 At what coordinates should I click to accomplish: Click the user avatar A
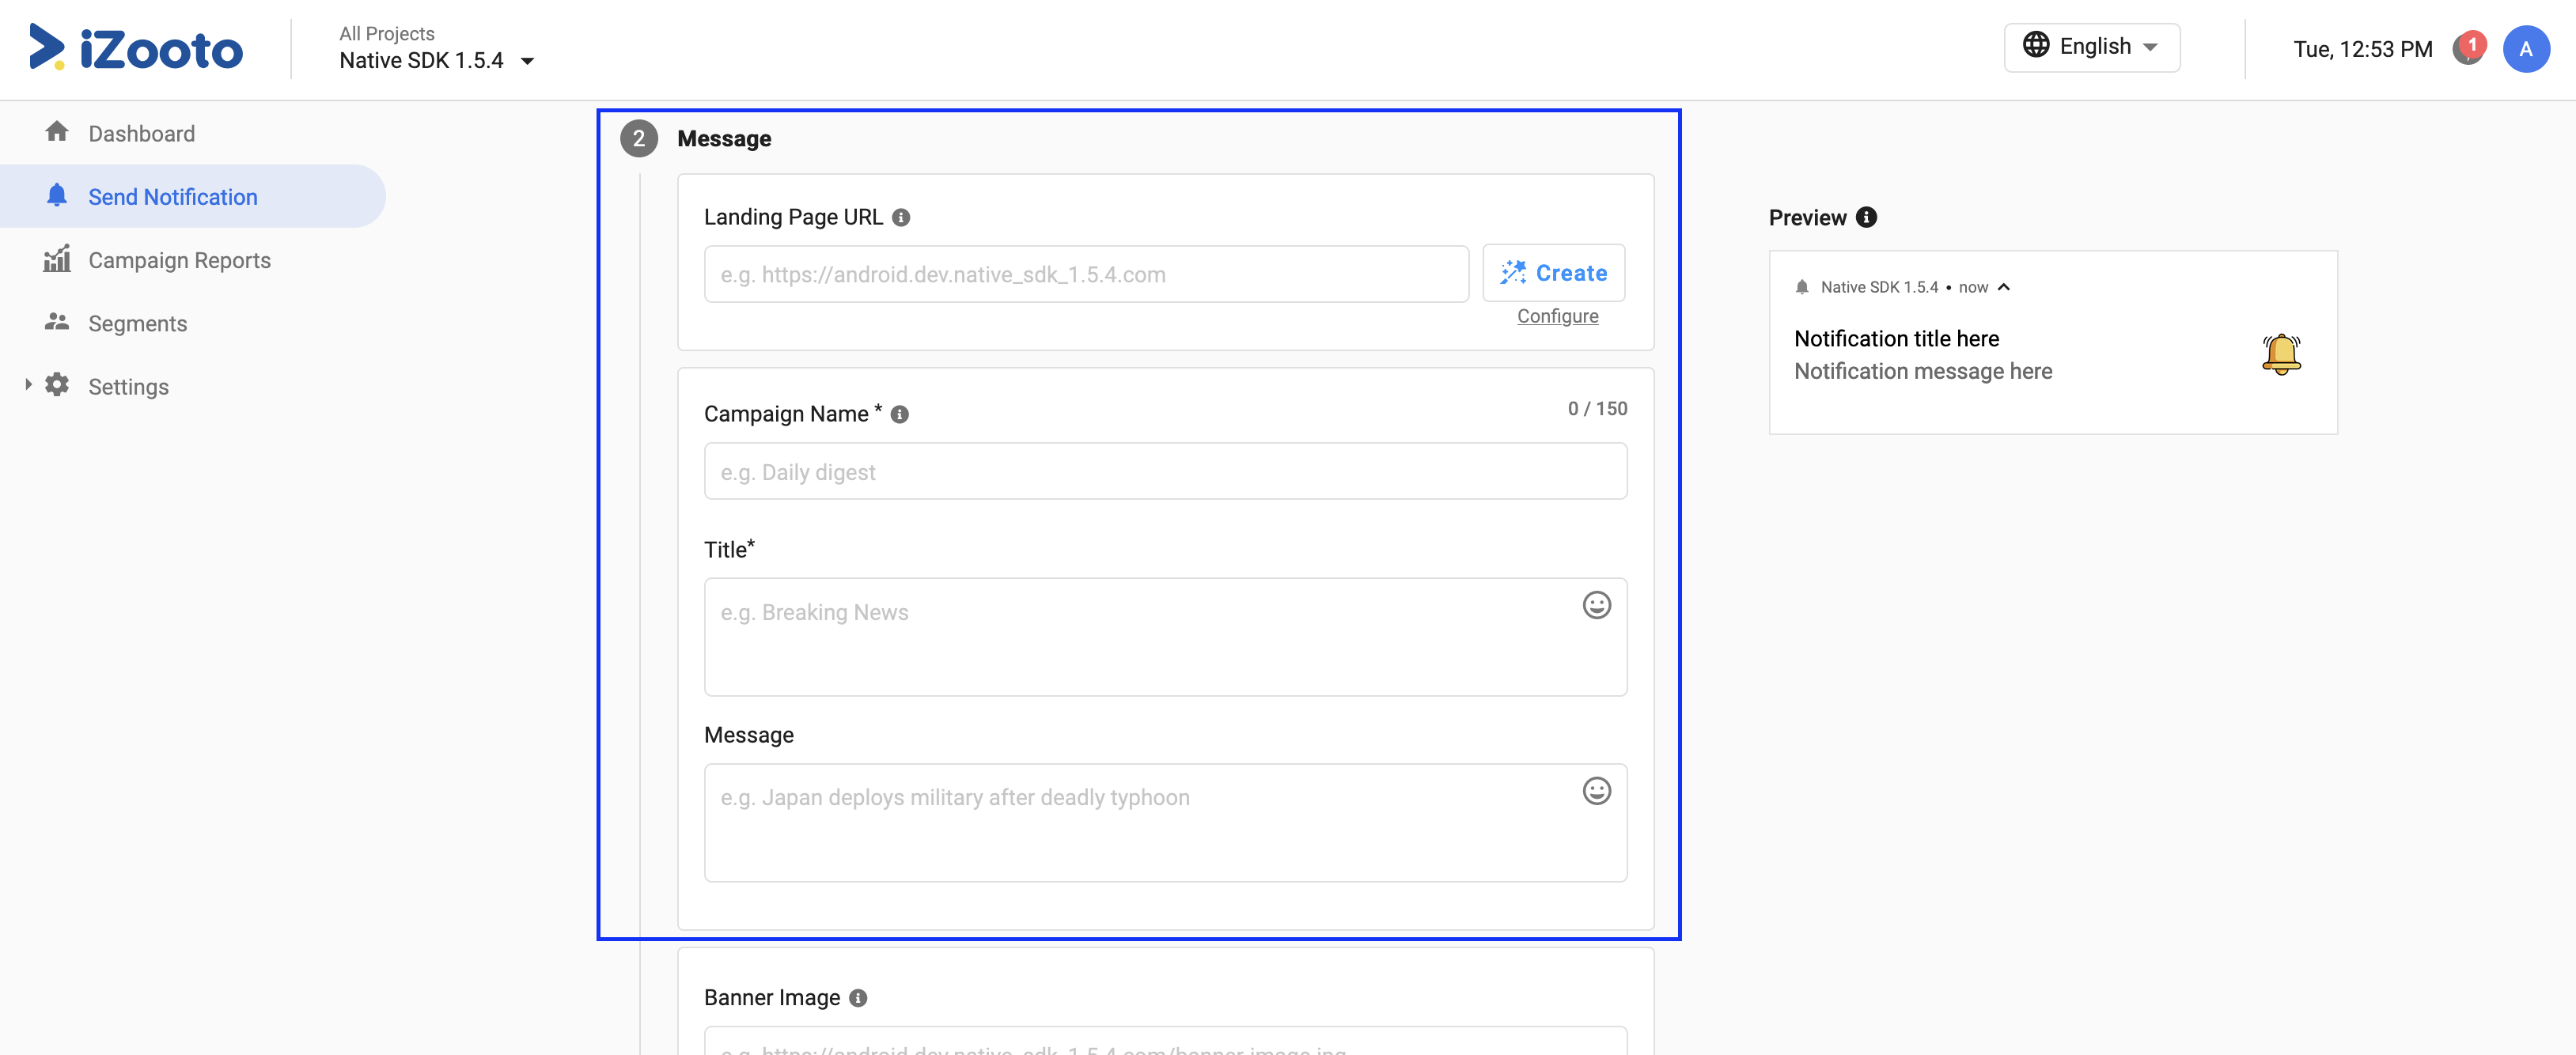point(2525,49)
